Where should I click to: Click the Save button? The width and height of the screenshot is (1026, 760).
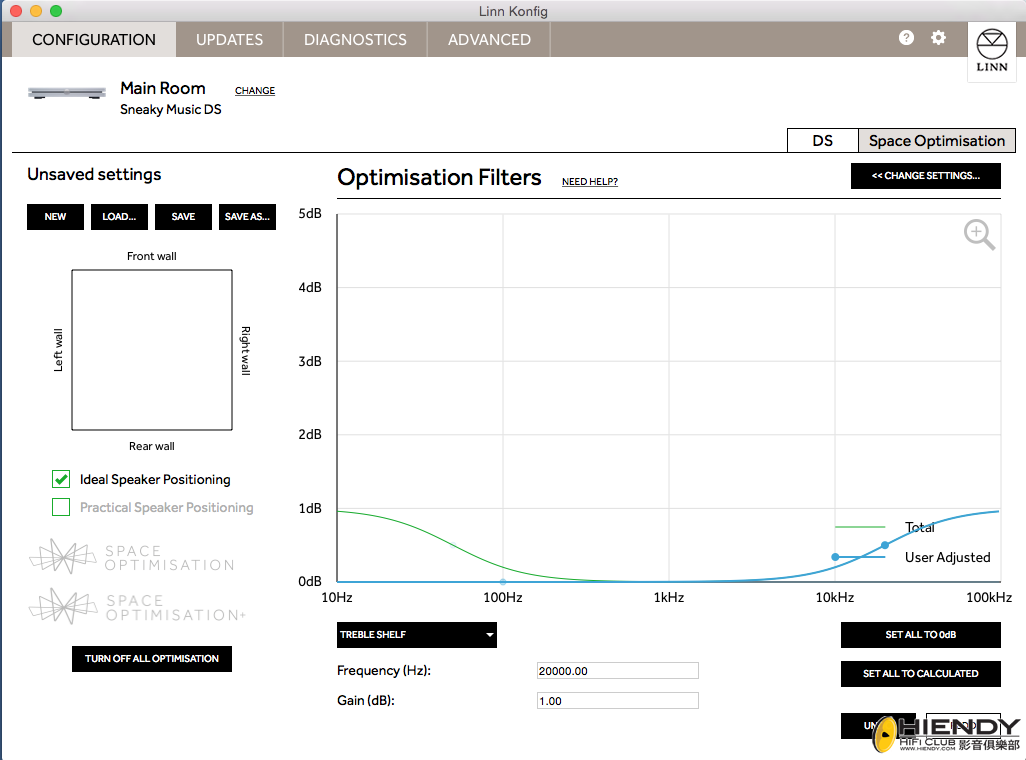point(183,217)
